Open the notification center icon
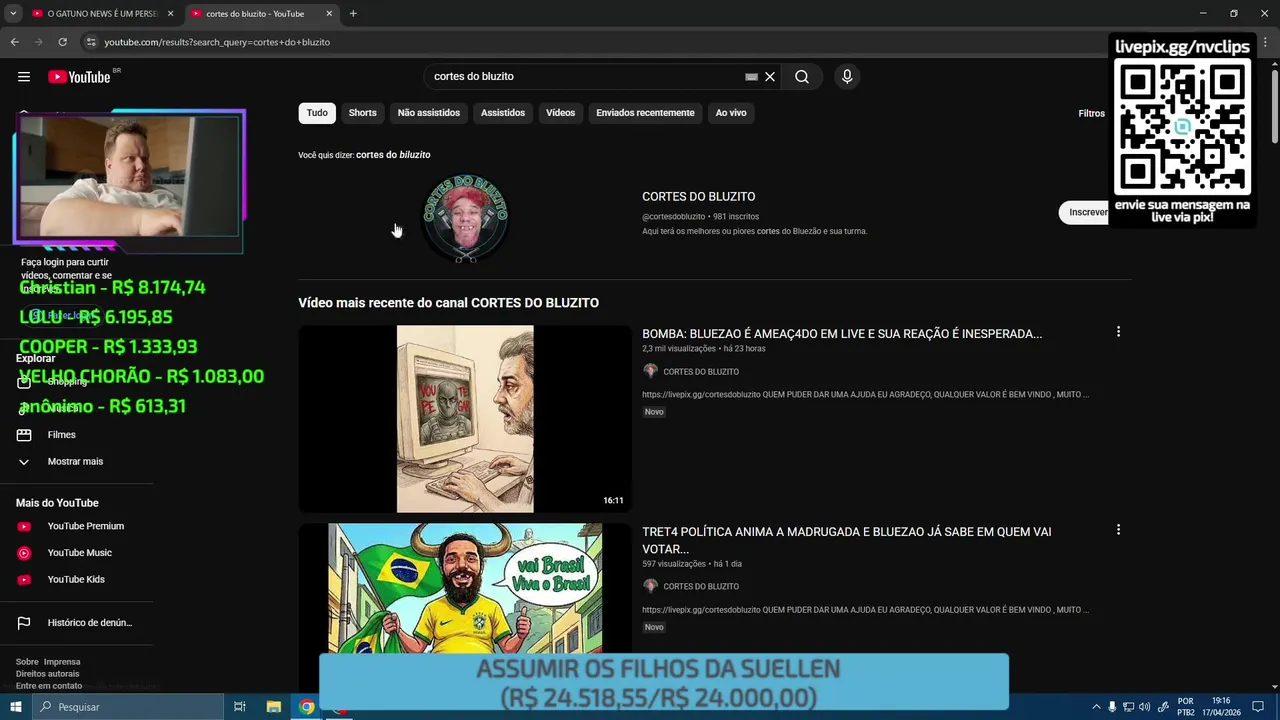The width and height of the screenshot is (1280, 720). tap(1258, 707)
